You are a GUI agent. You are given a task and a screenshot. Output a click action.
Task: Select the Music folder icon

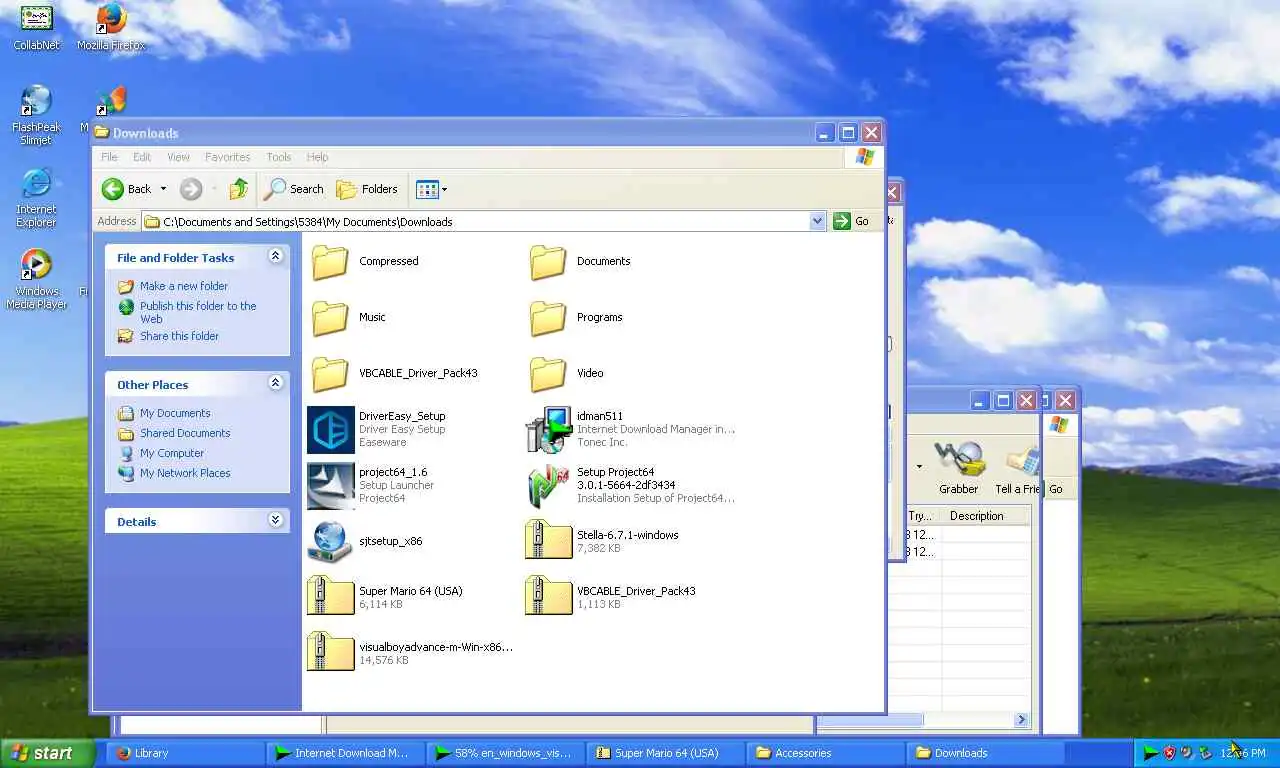point(330,317)
